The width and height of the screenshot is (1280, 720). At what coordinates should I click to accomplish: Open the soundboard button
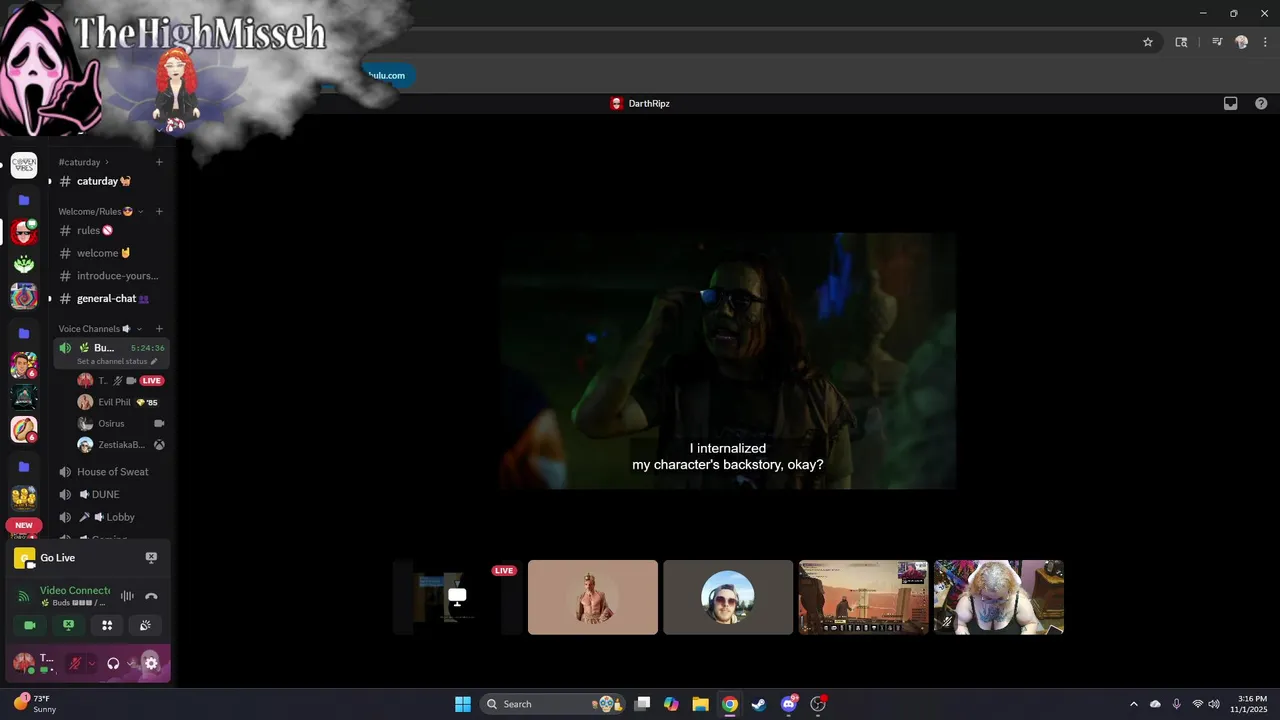tap(145, 625)
